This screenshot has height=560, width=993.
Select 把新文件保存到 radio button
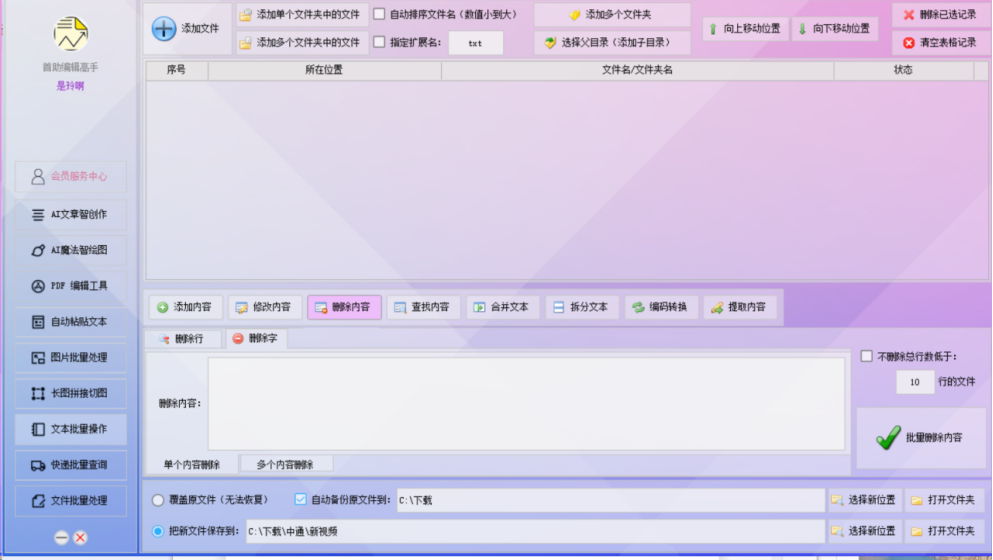click(158, 531)
